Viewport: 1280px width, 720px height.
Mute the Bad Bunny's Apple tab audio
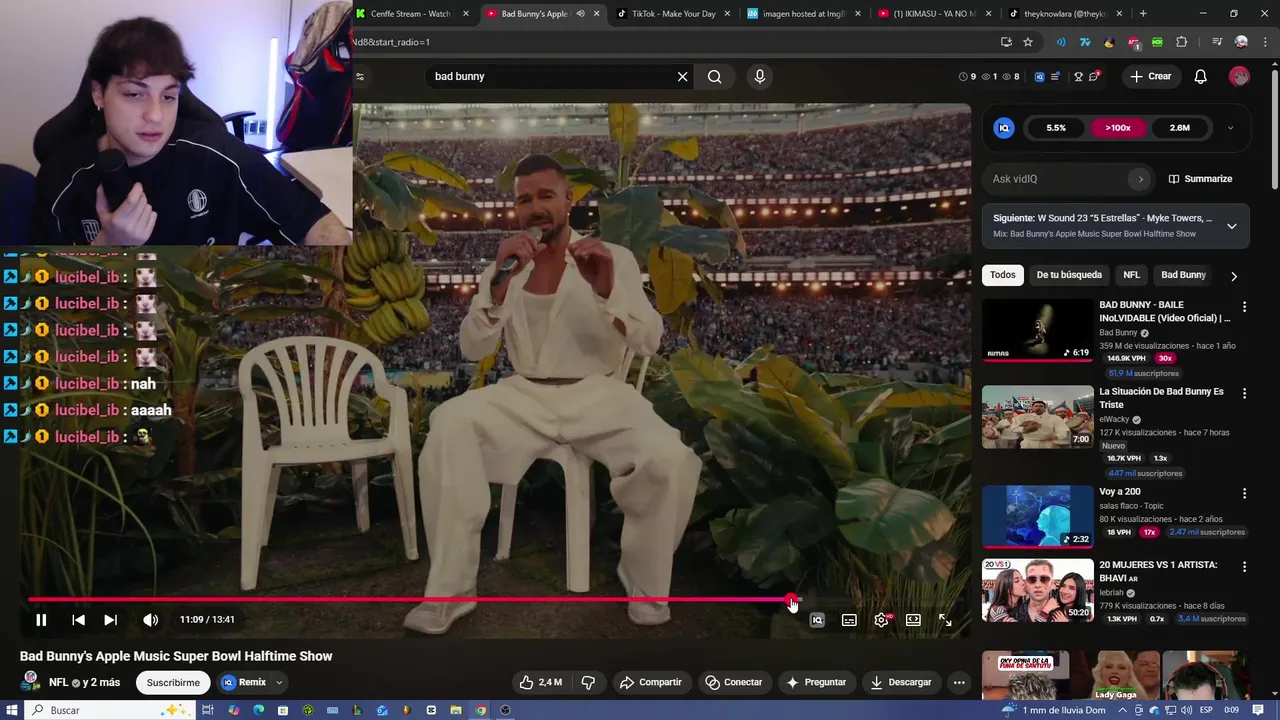(x=581, y=14)
